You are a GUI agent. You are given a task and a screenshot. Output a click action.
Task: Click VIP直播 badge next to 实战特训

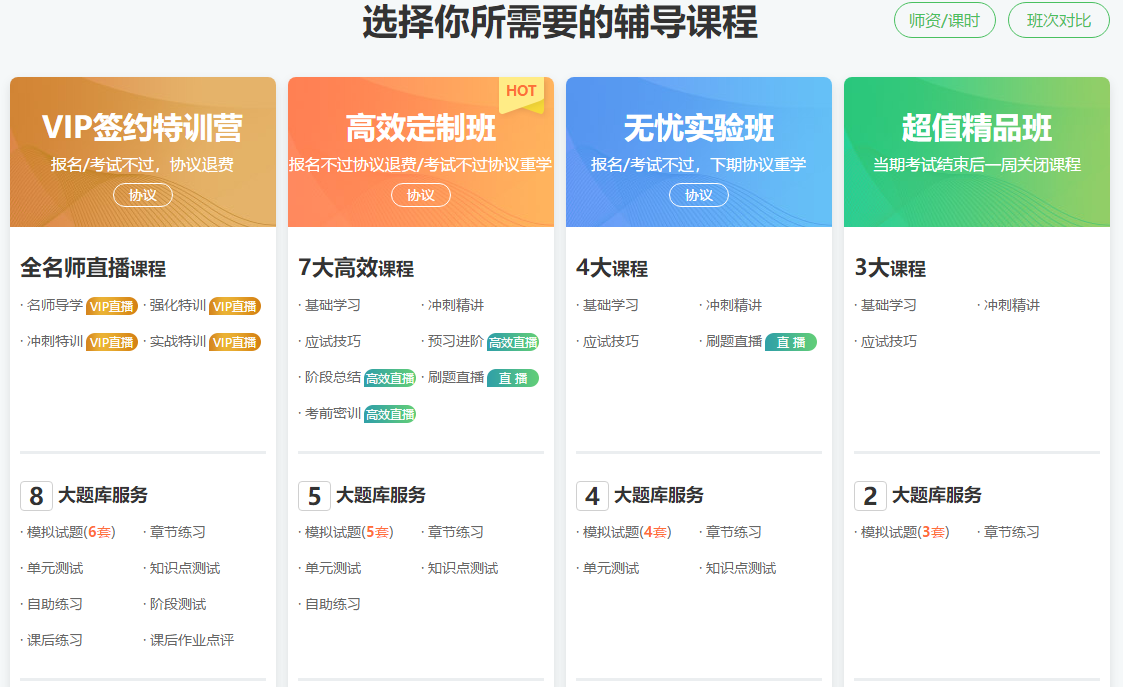[235, 342]
